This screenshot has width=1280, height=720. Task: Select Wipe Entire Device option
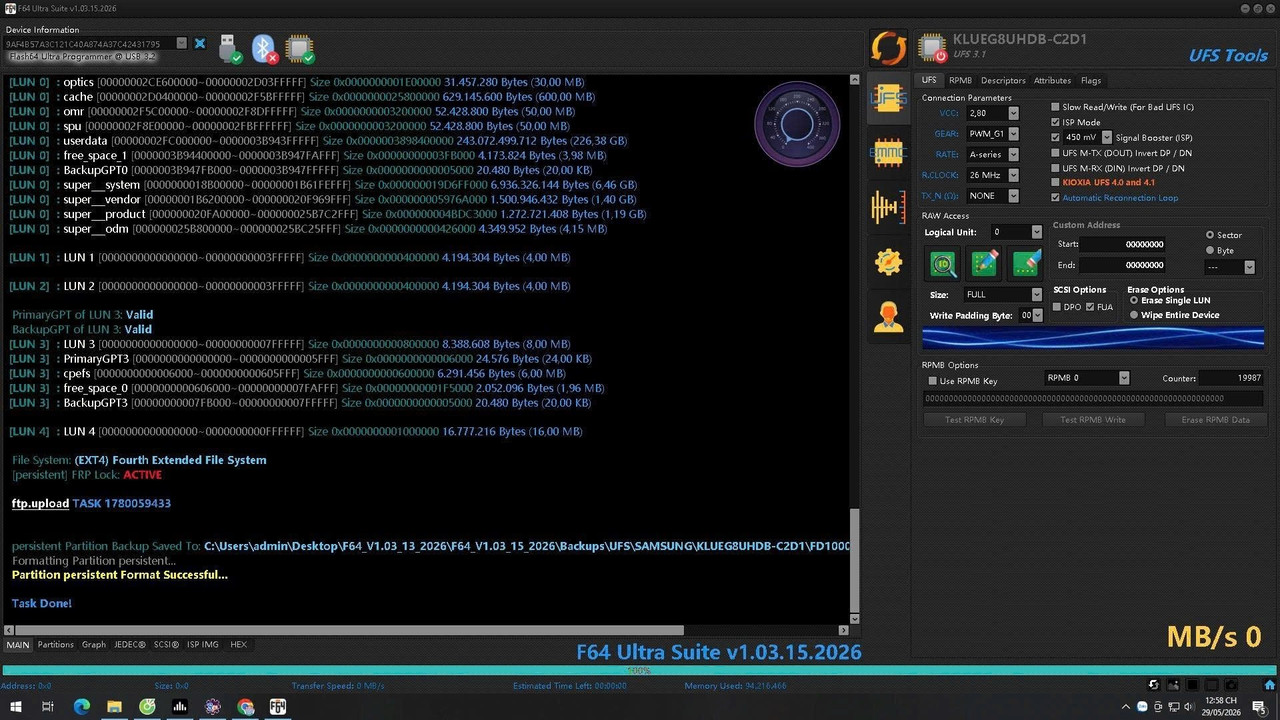tap(1134, 315)
